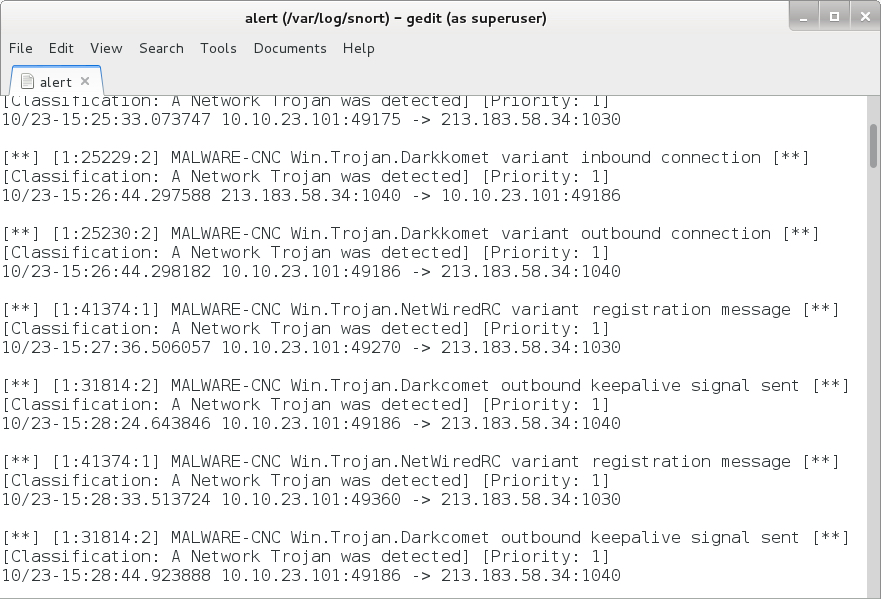Open the Help menu
Image resolution: width=881 pixels, height=599 pixels.
click(358, 48)
